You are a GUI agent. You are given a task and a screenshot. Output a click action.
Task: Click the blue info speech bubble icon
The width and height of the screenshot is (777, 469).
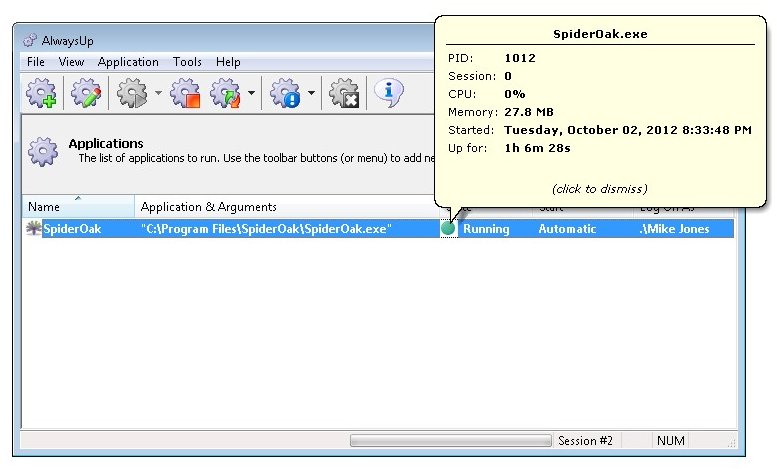388,93
